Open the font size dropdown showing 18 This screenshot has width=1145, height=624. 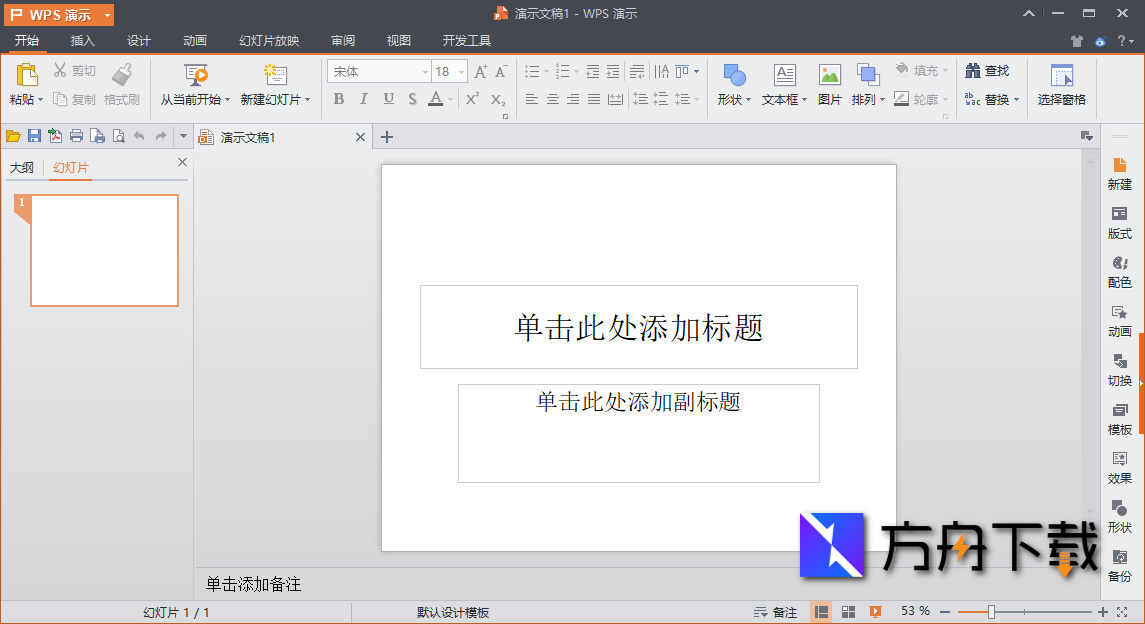(460, 71)
